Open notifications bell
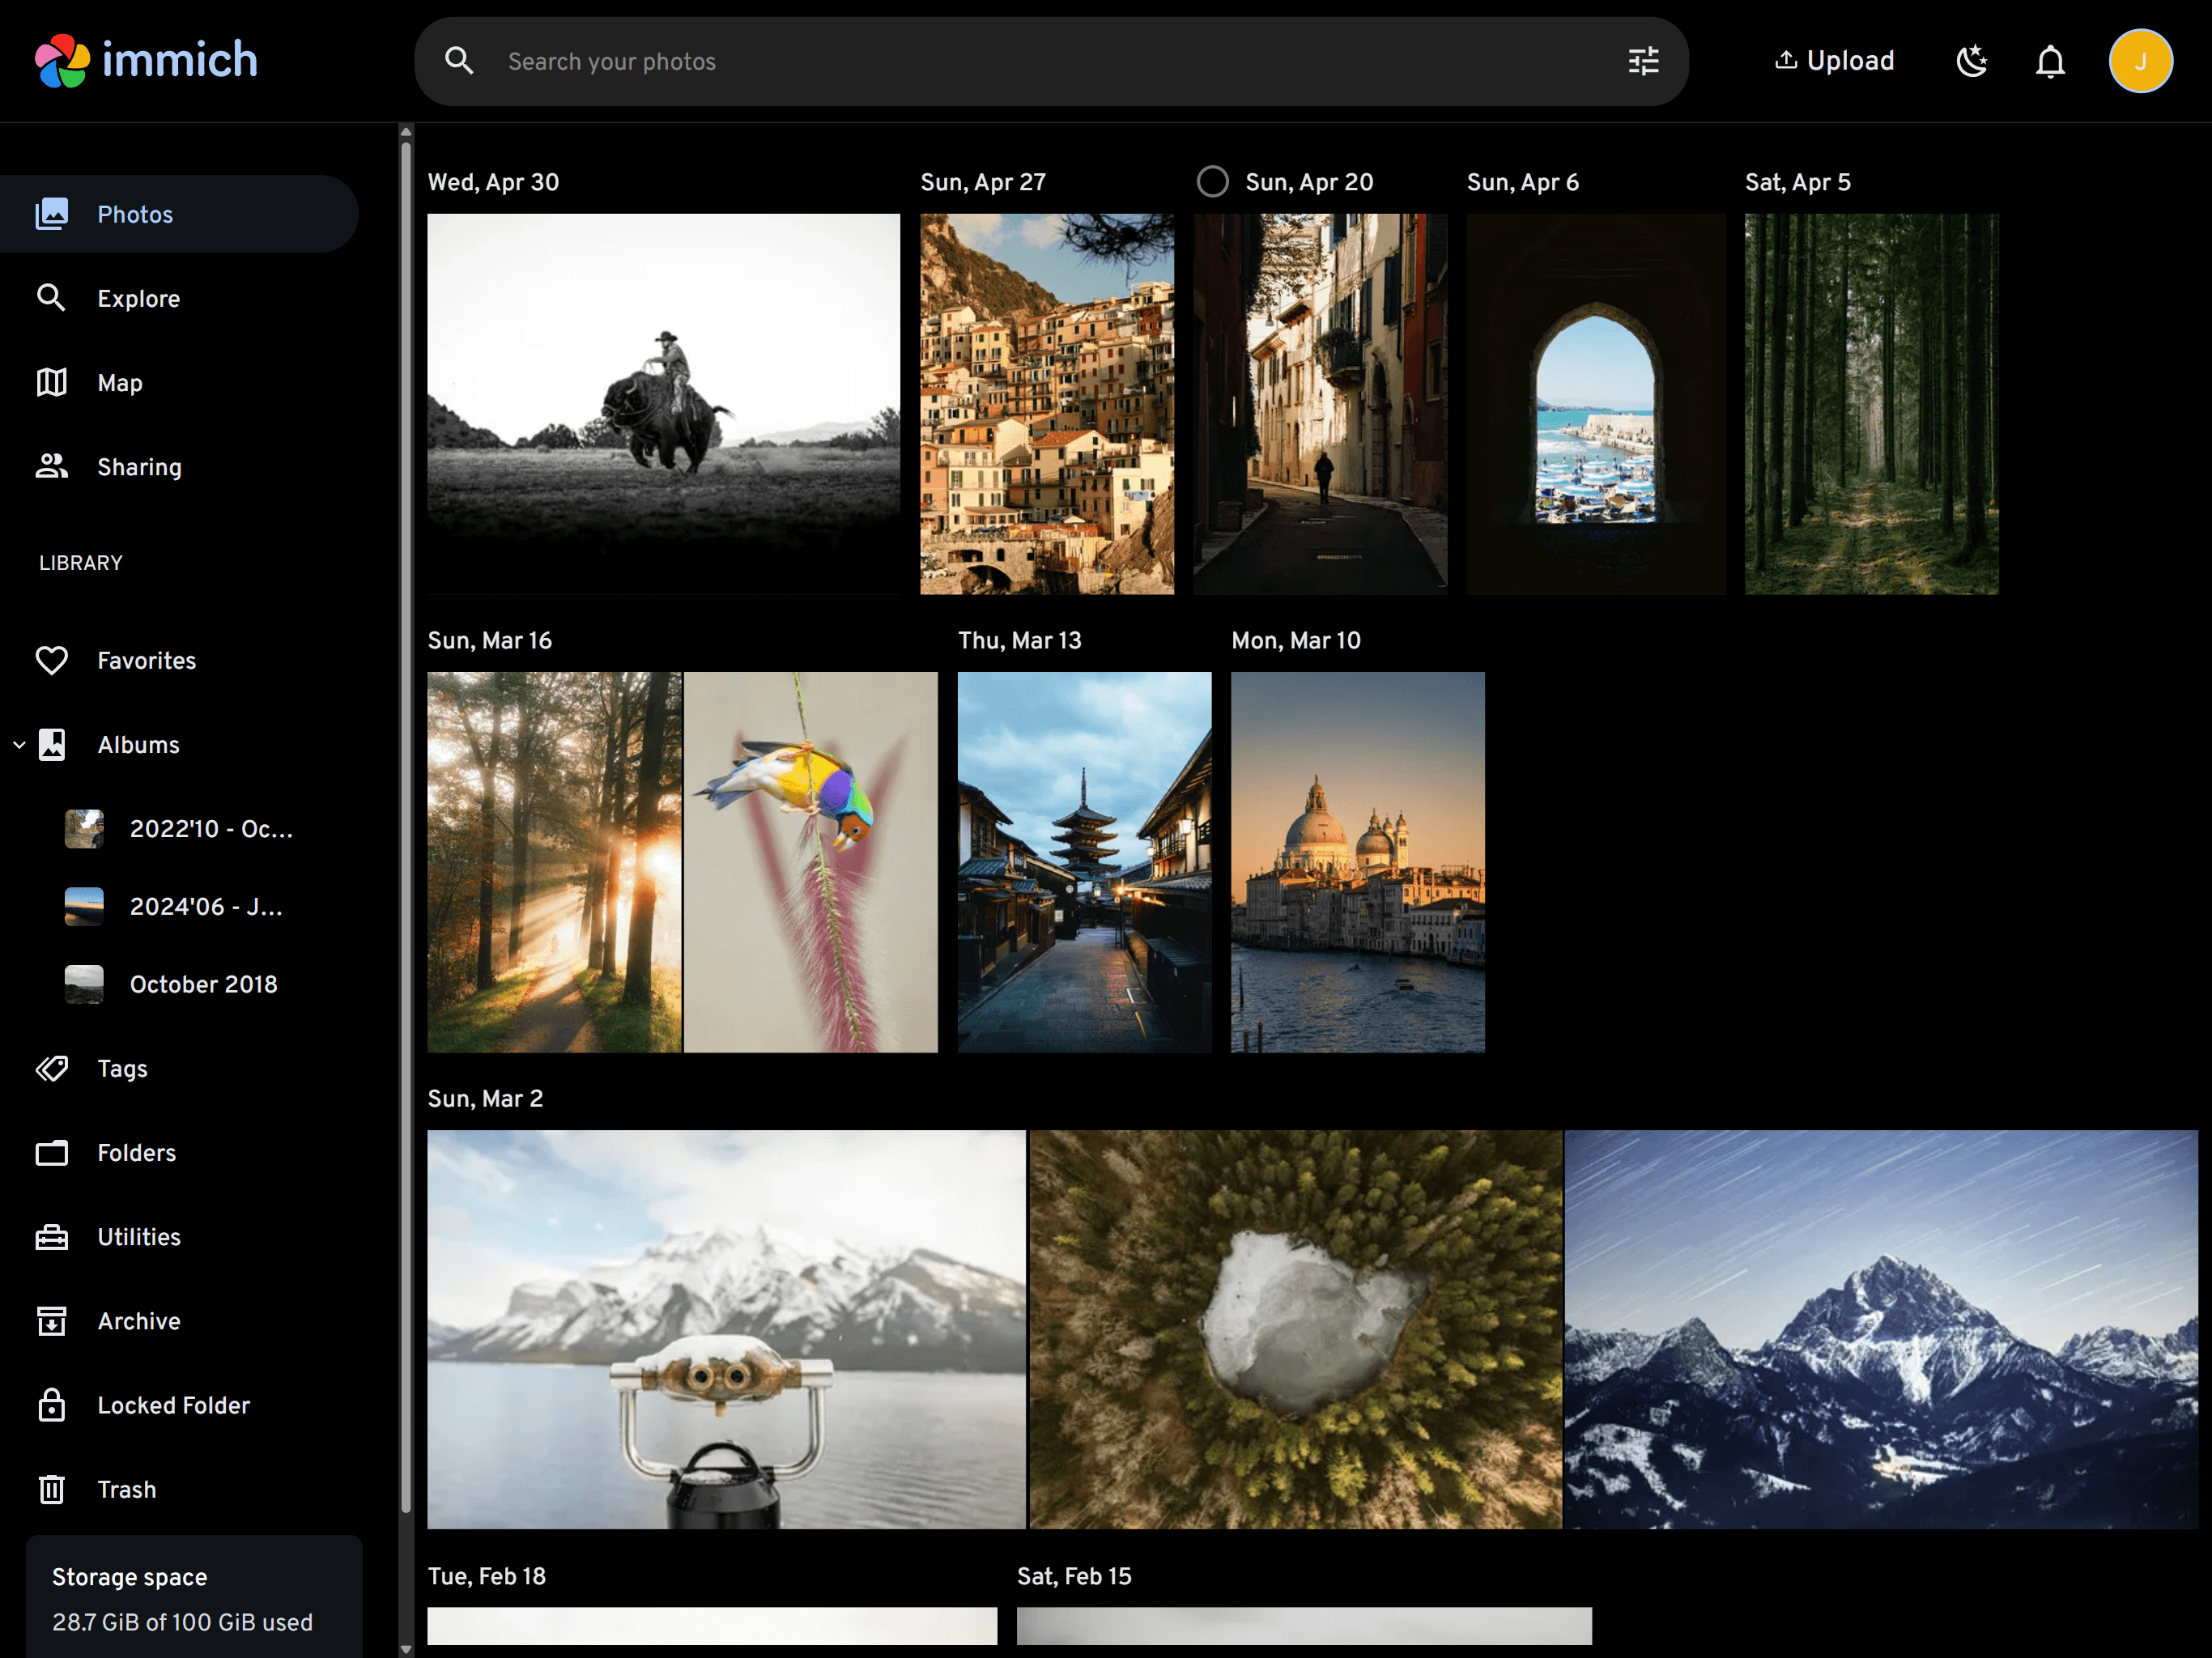The image size is (2212, 1658). pyautogui.click(x=2050, y=61)
